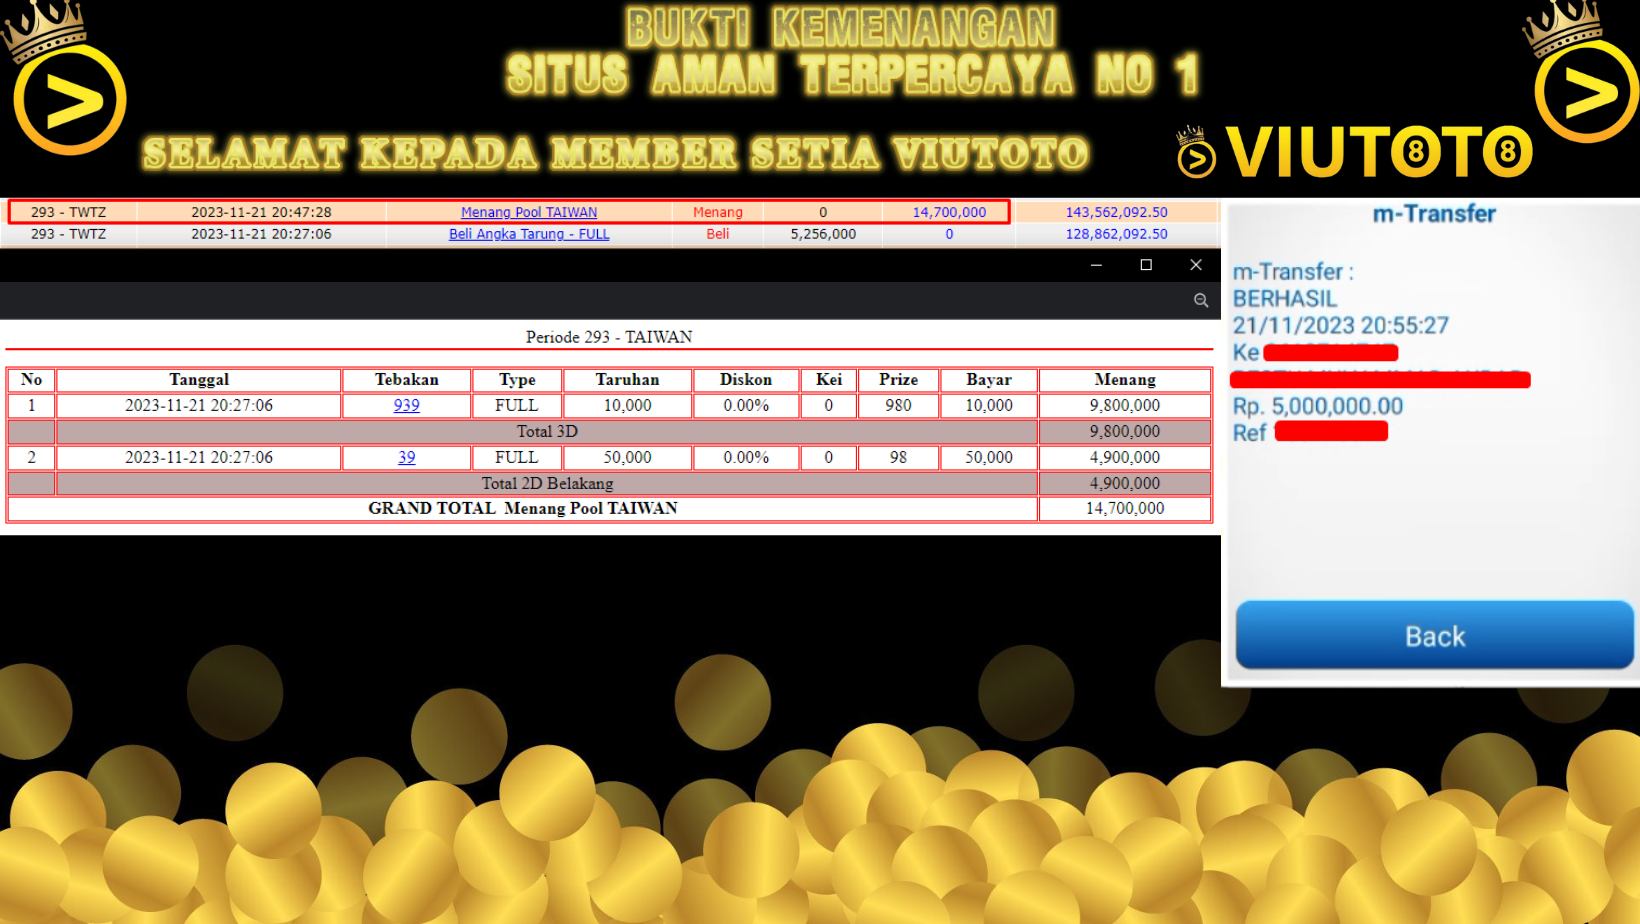The width and height of the screenshot is (1640, 924).
Task: Click the Menang column header
Action: pos(1125,380)
